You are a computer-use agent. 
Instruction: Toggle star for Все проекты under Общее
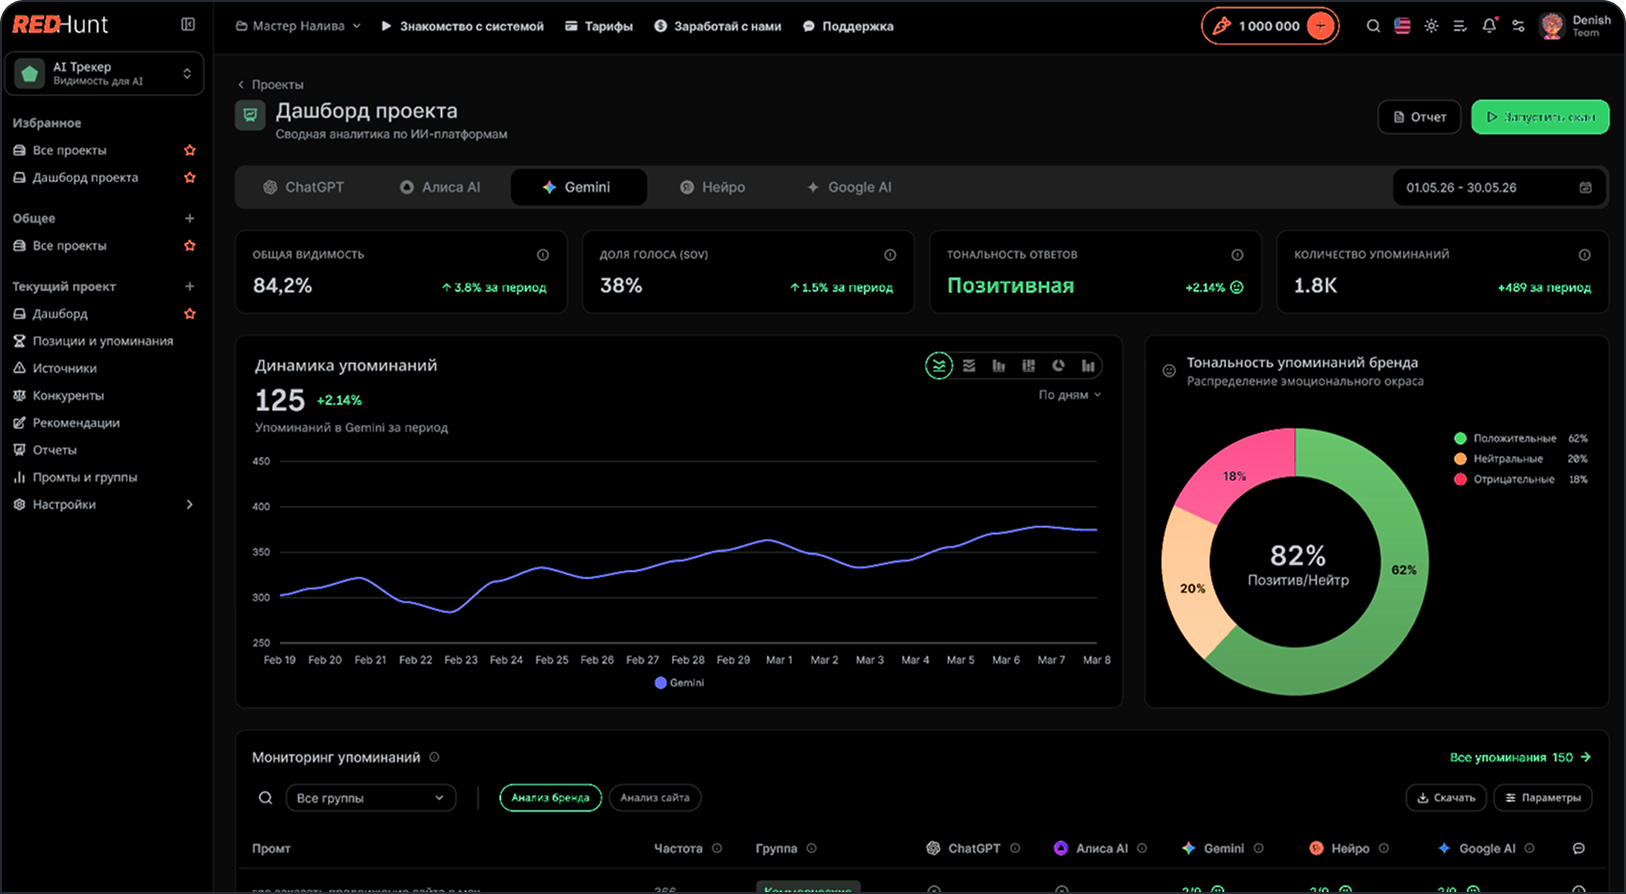click(190, 246)
